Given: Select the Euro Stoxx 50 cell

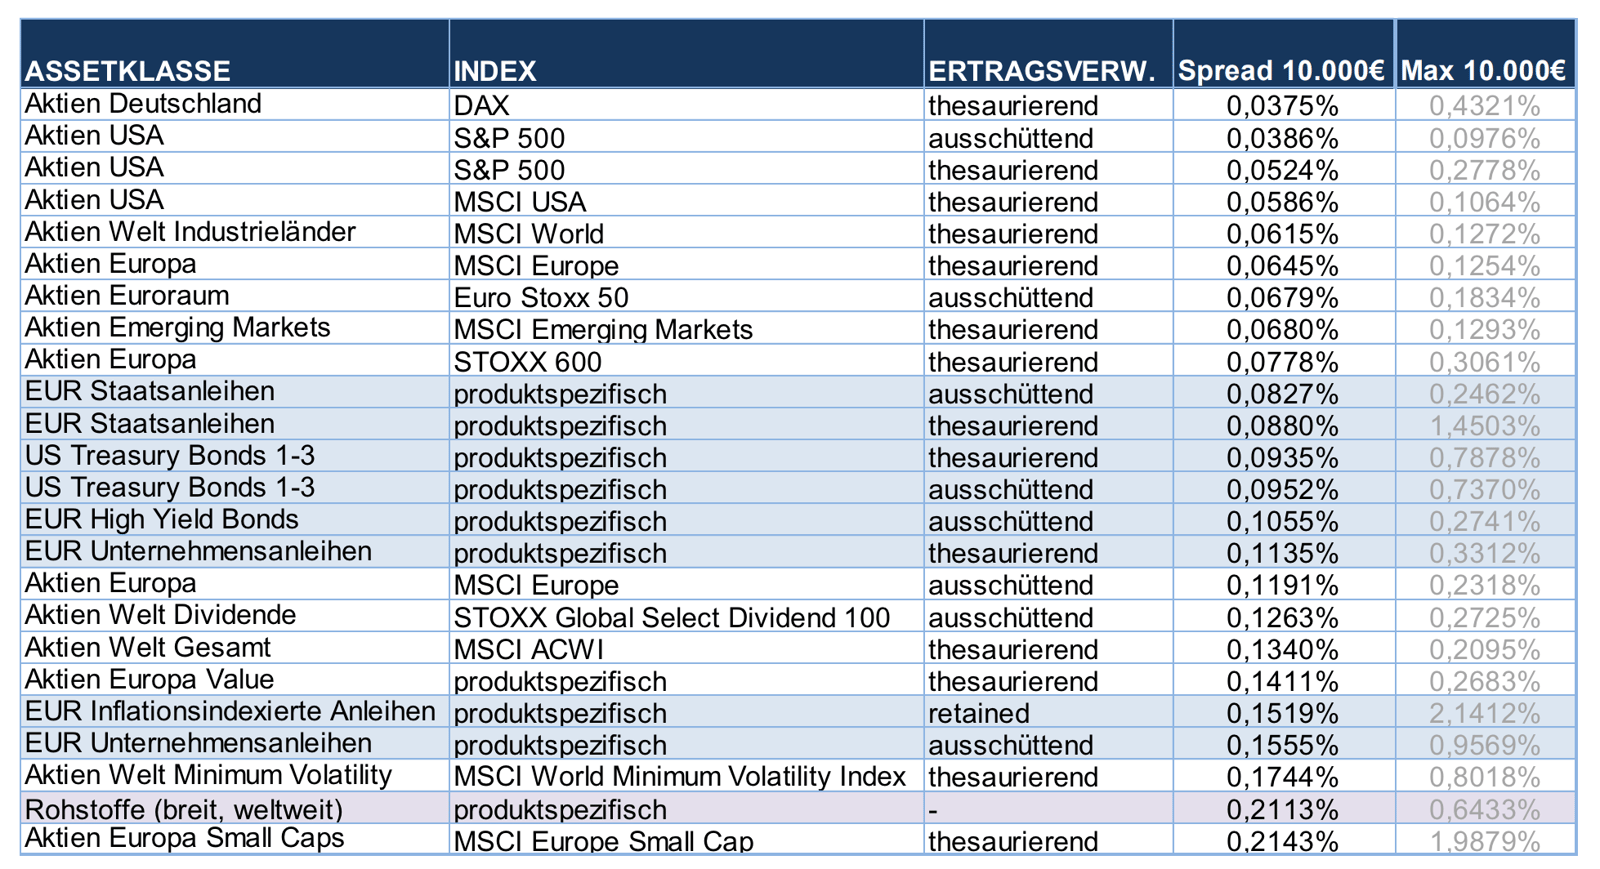Looking at the screenshot, I should (541, 298).
